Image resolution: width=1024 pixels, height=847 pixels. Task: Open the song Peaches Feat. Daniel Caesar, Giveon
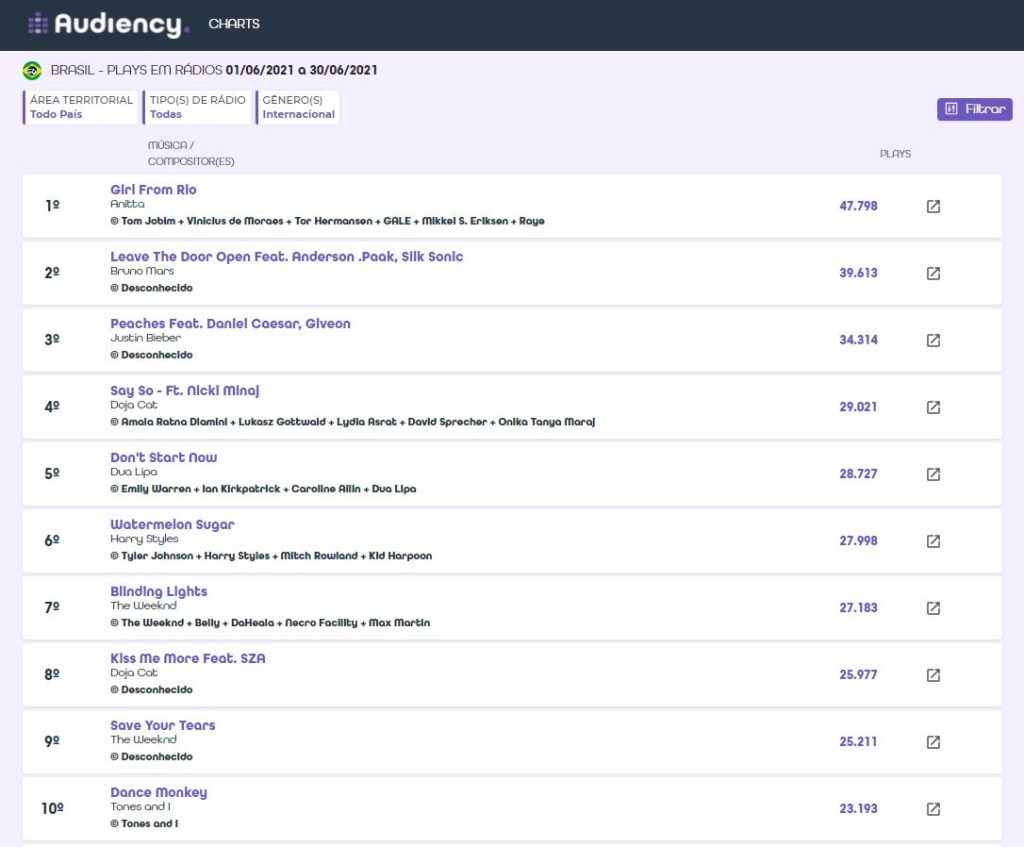(x=231, y=323)
